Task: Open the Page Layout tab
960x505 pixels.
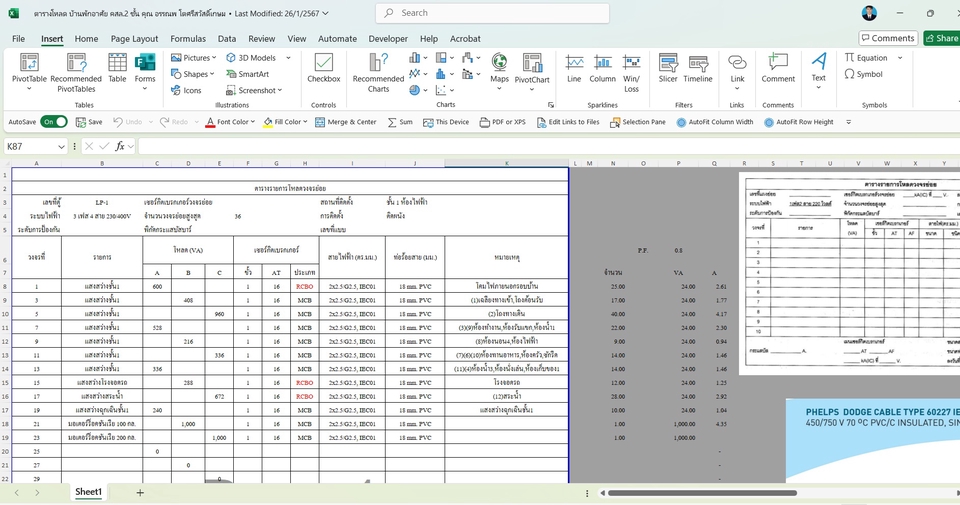Action: (134, 39)
